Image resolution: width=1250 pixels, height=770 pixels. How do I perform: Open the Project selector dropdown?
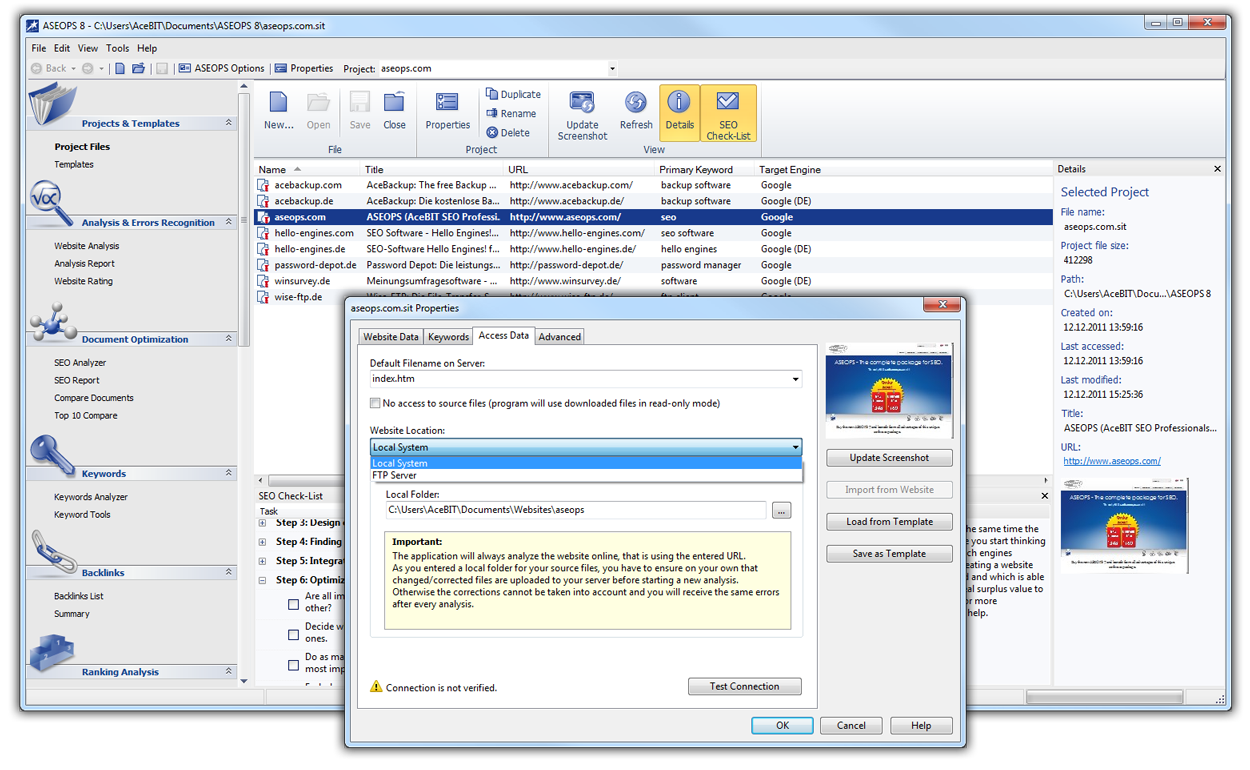tap(612, 69)
